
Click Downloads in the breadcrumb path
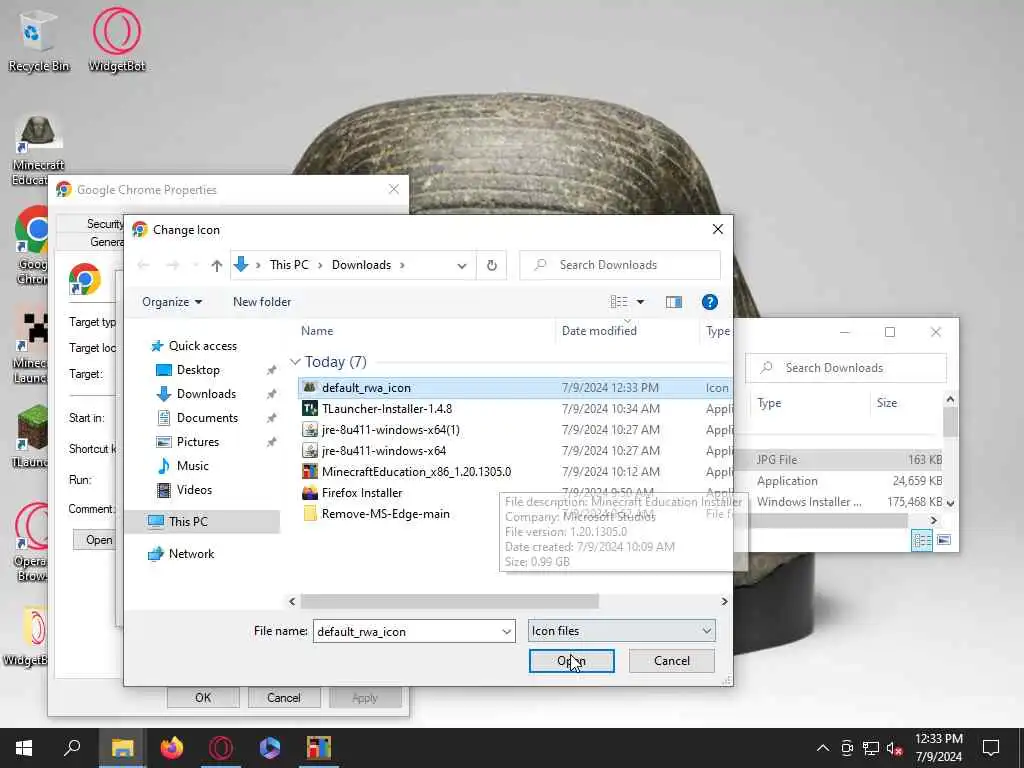361,265
